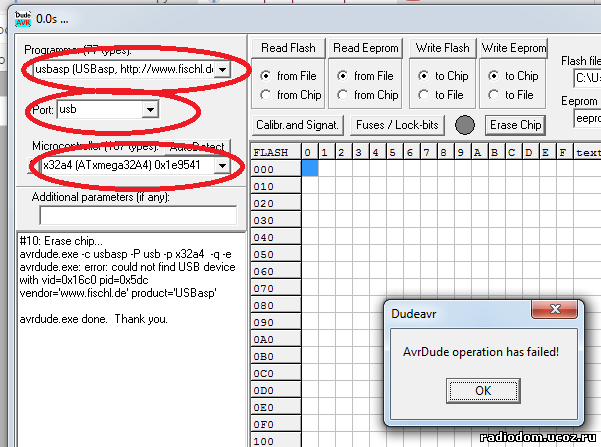The height and width of the screenshot is (447, 601).
Task: Select Read Eeprom 'from Chip' radio
Action: (x=342, y=95)
